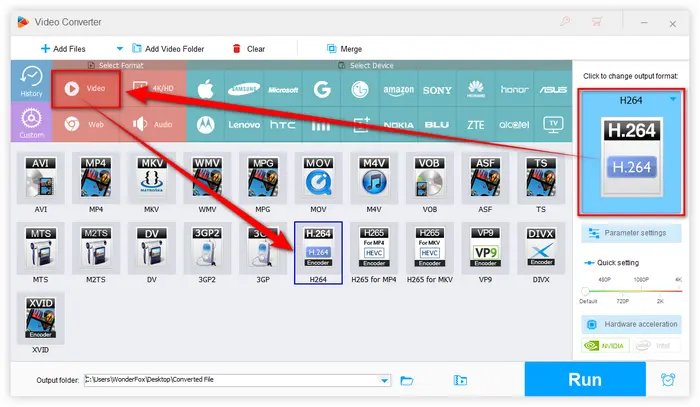Select the Web format category
700x407 pixels.
tap(86, 124)
